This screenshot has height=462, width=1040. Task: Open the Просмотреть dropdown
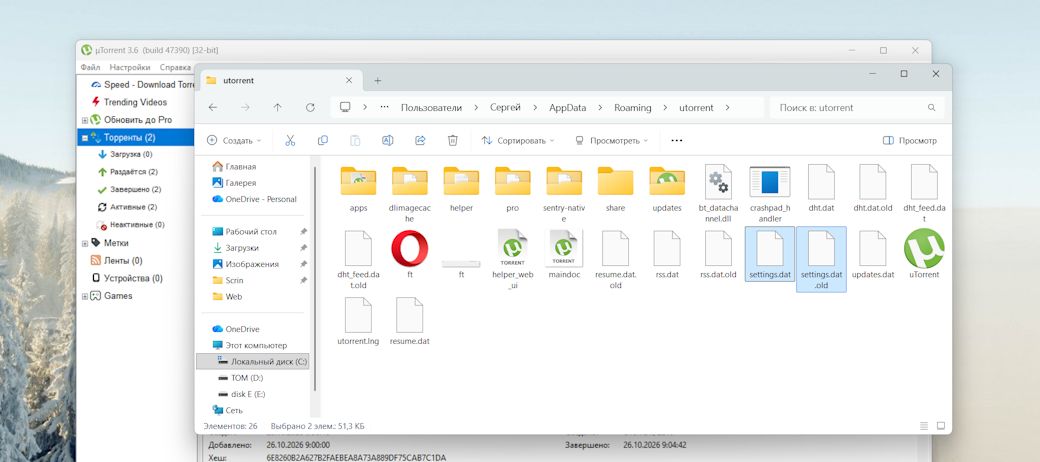(x=611, y=141)
